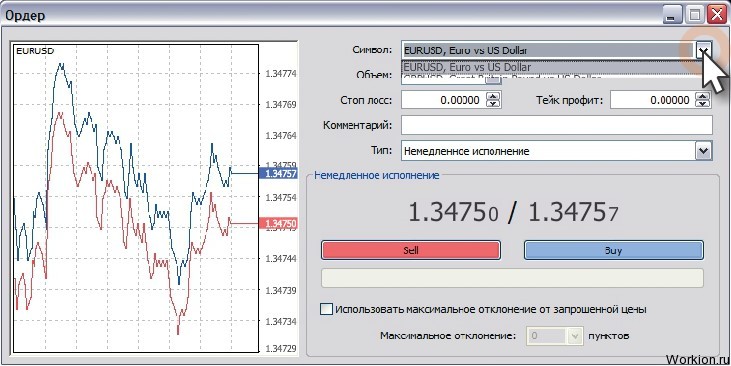Maximize the Ордер window
Image resolution: width=731 pixels, height=366 pixels.
695,15
